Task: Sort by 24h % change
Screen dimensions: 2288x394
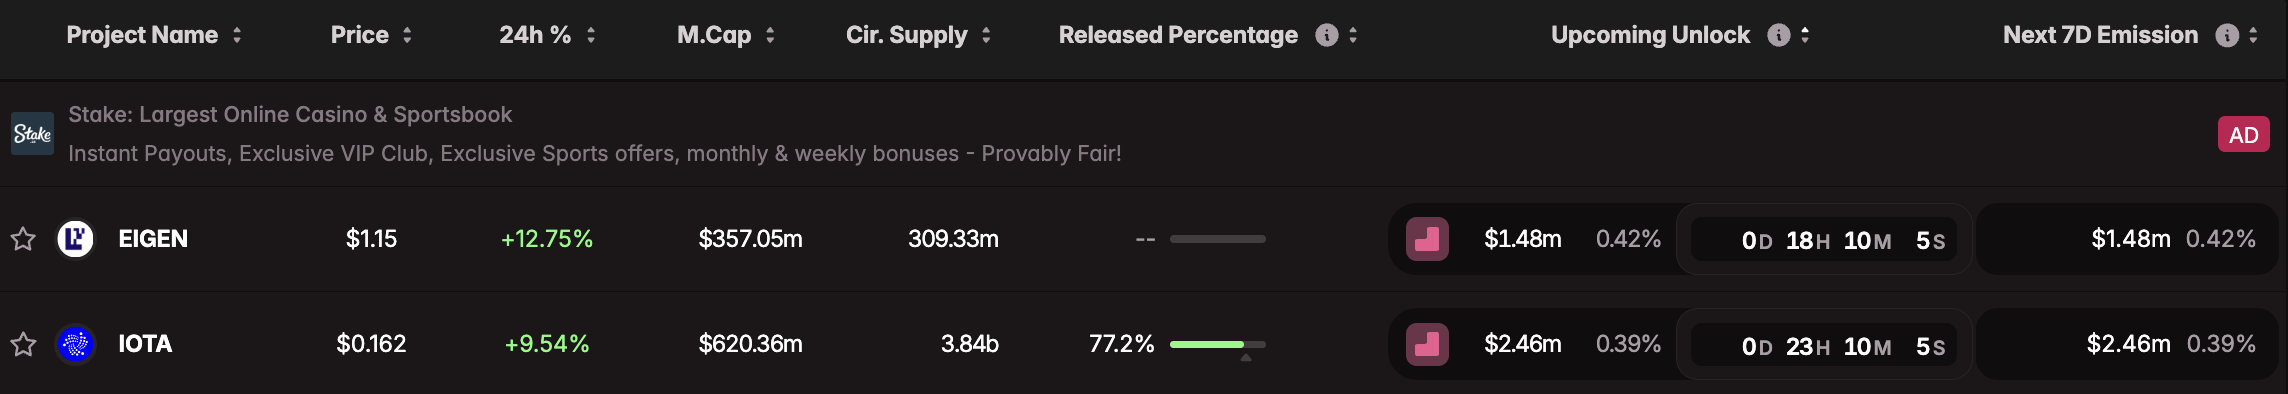Action: click(x=547, y=35)
